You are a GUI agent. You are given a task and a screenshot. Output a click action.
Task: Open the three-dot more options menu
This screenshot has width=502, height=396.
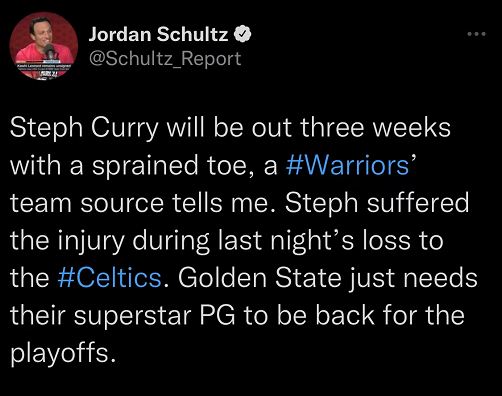tap(477, 34)
